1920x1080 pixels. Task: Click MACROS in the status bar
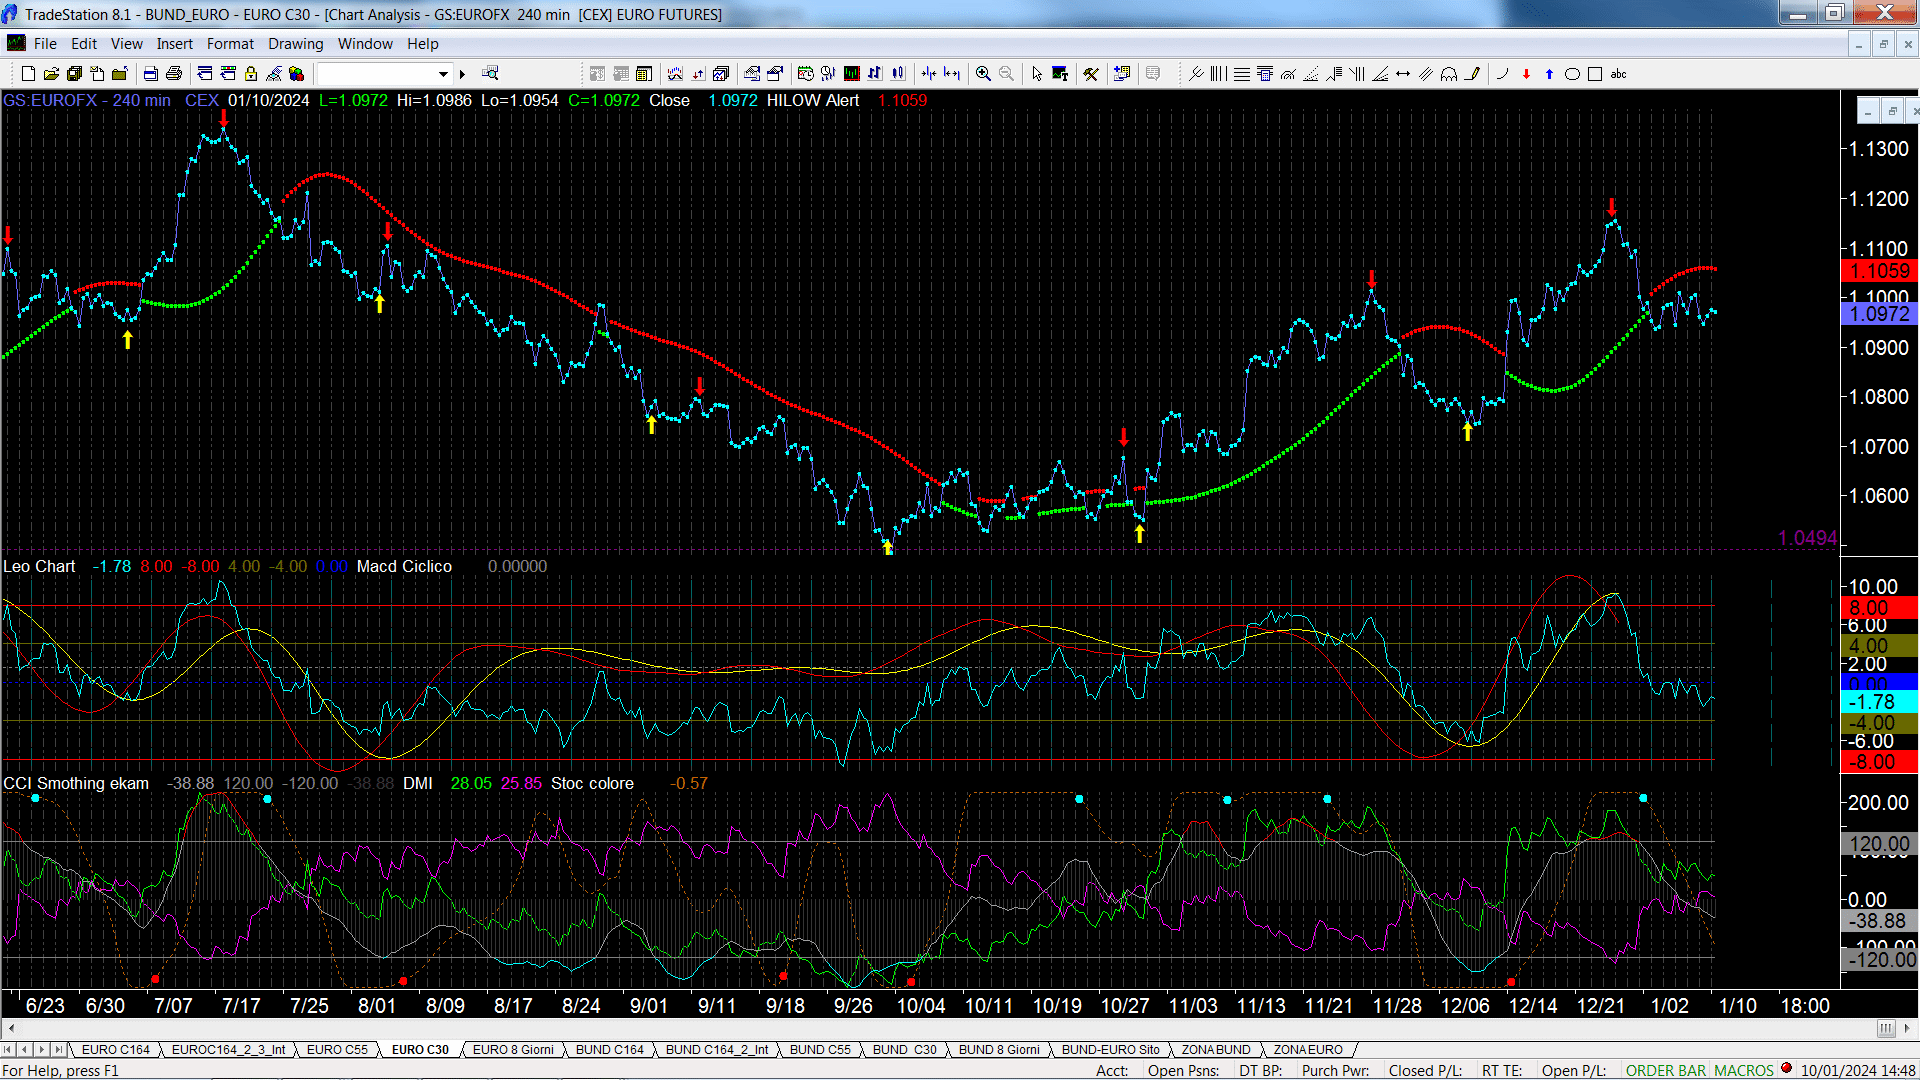point(1744,1071)
